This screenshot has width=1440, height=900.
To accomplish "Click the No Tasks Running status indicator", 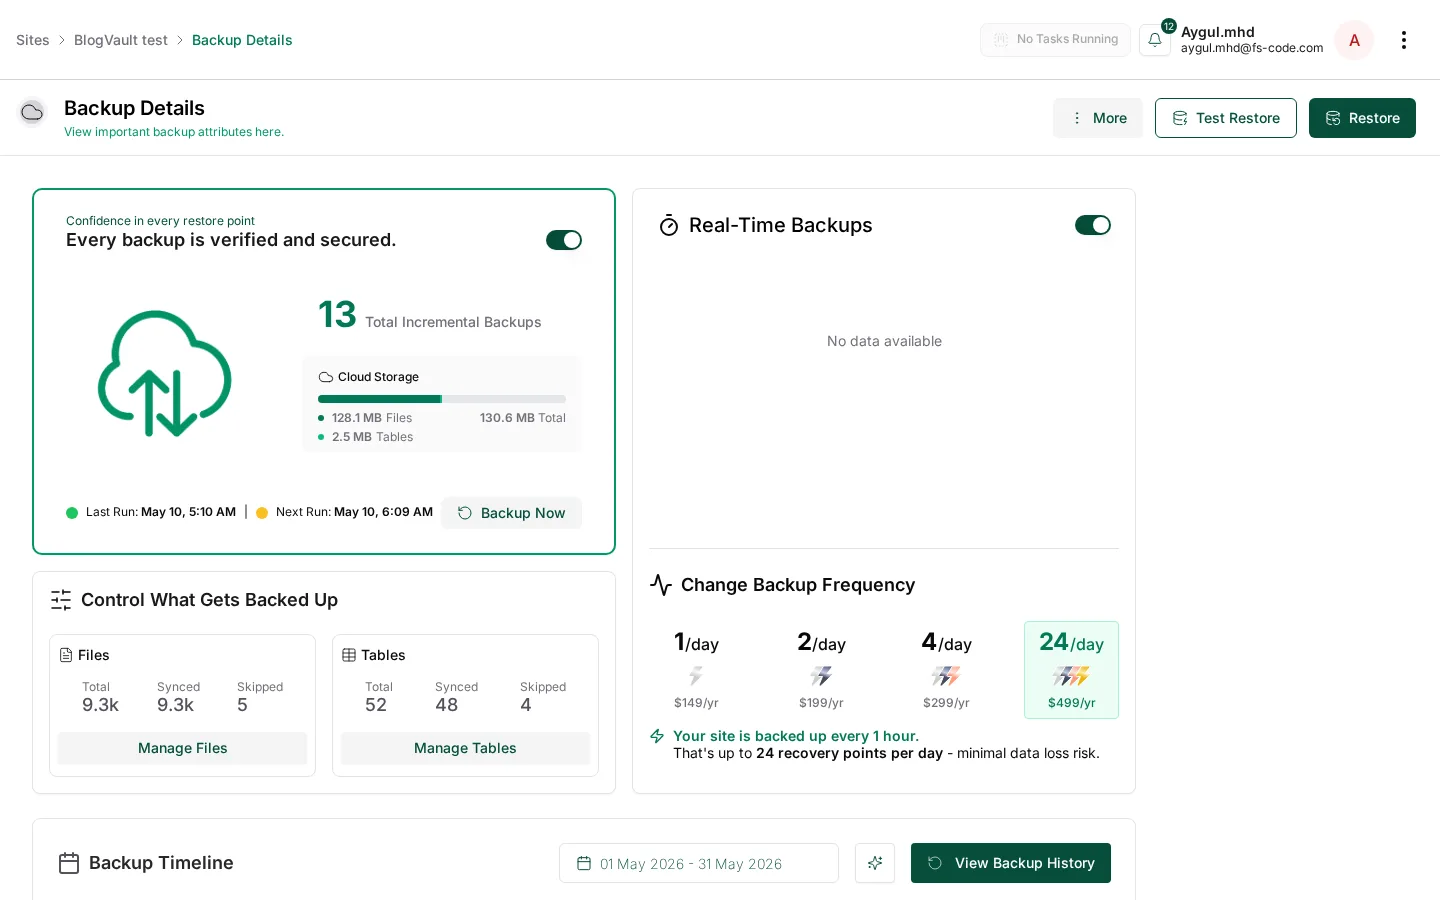I will pos(1055,40).
